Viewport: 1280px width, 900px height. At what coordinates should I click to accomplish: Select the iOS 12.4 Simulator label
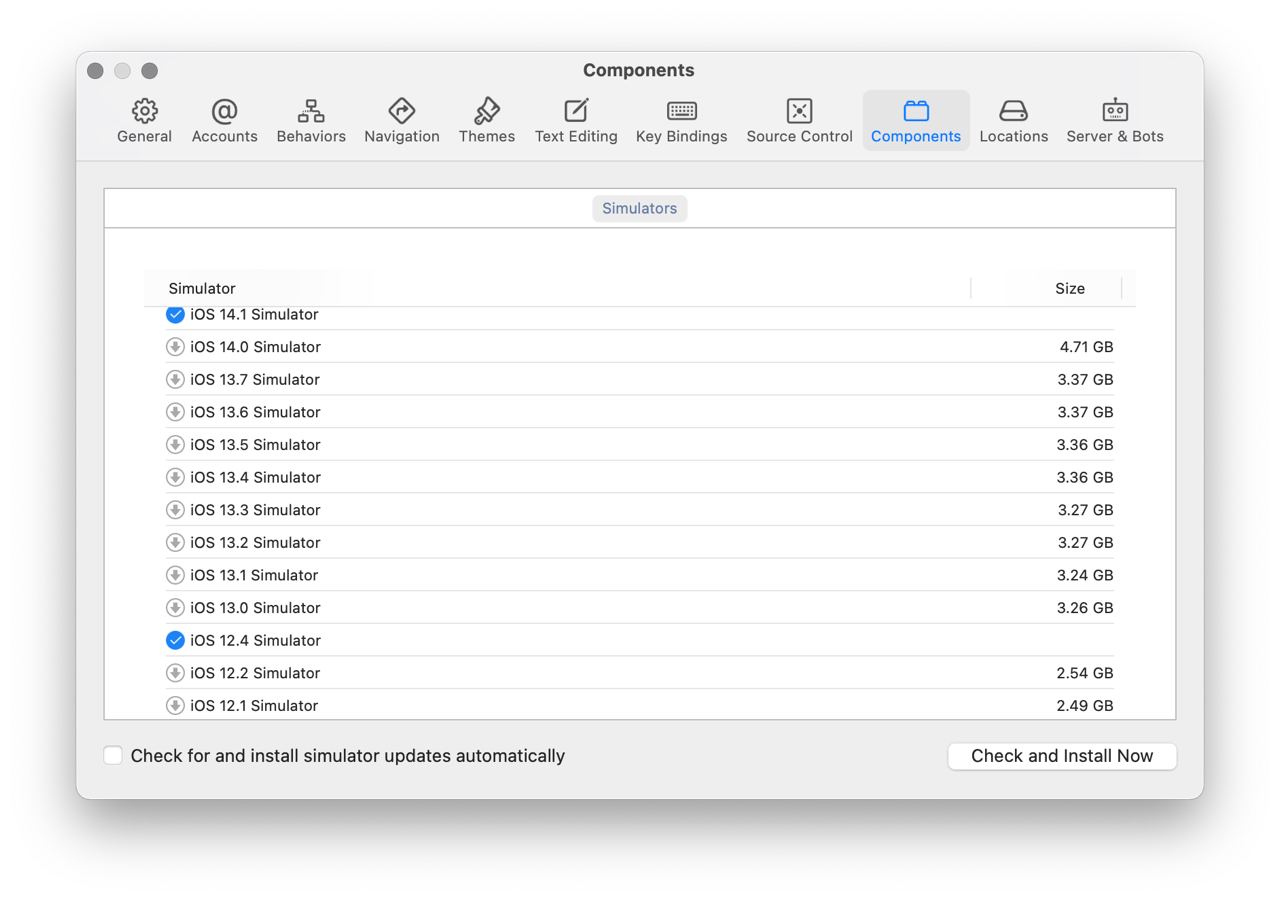click(x=256, y=640)
